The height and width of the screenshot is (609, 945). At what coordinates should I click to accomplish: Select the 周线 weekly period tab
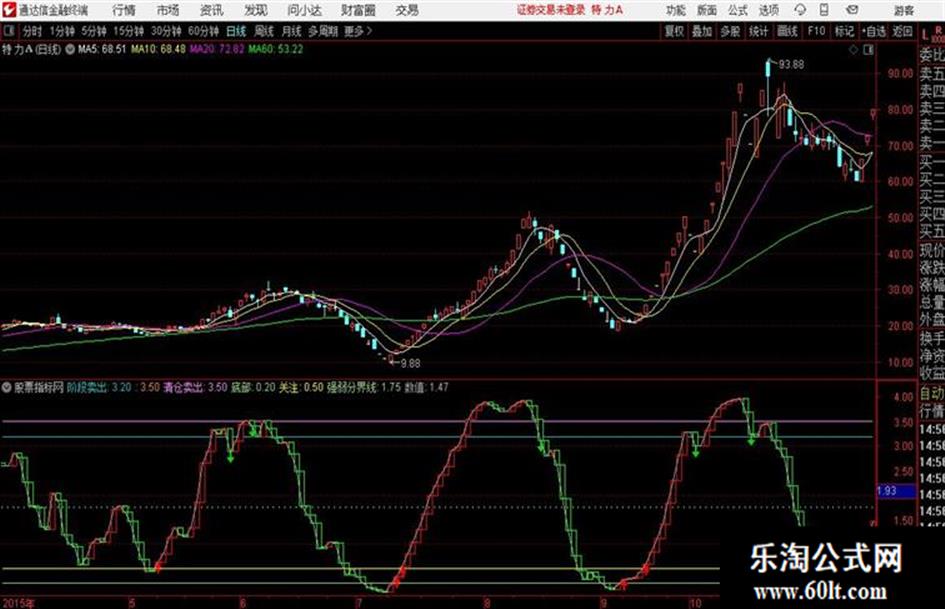pos(264,31)
